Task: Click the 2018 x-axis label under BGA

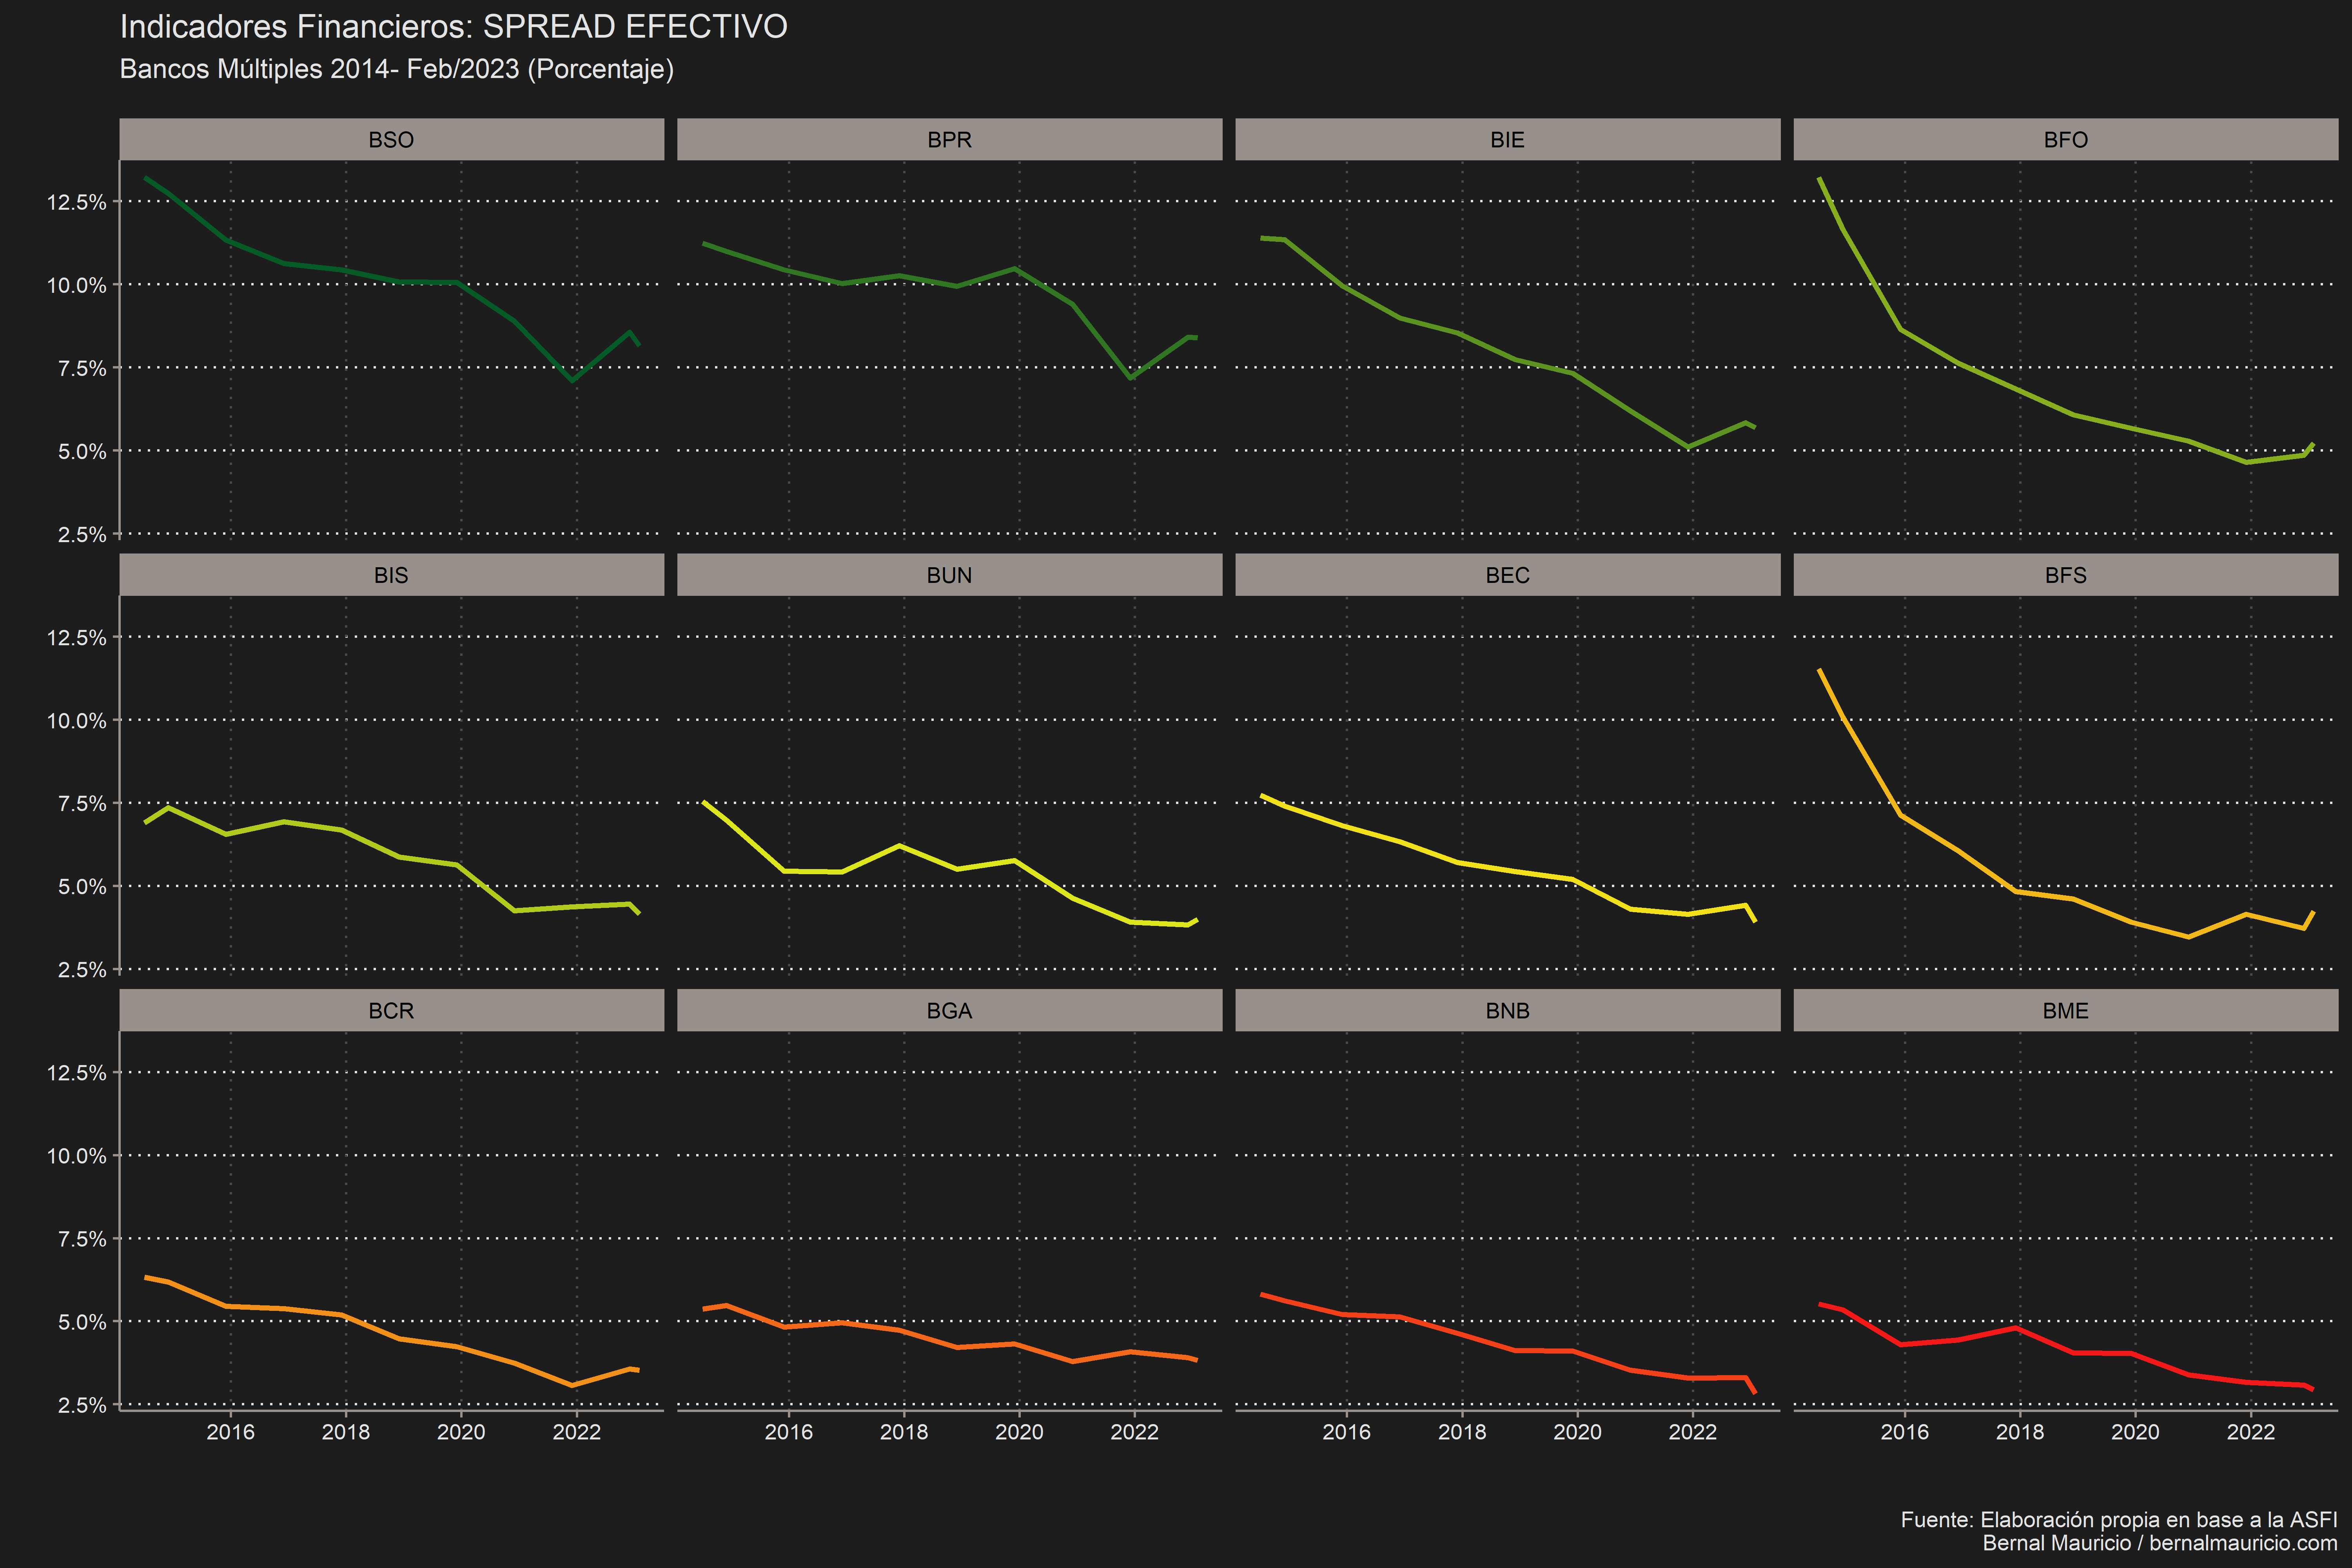Action: [x=904, y=1432]
